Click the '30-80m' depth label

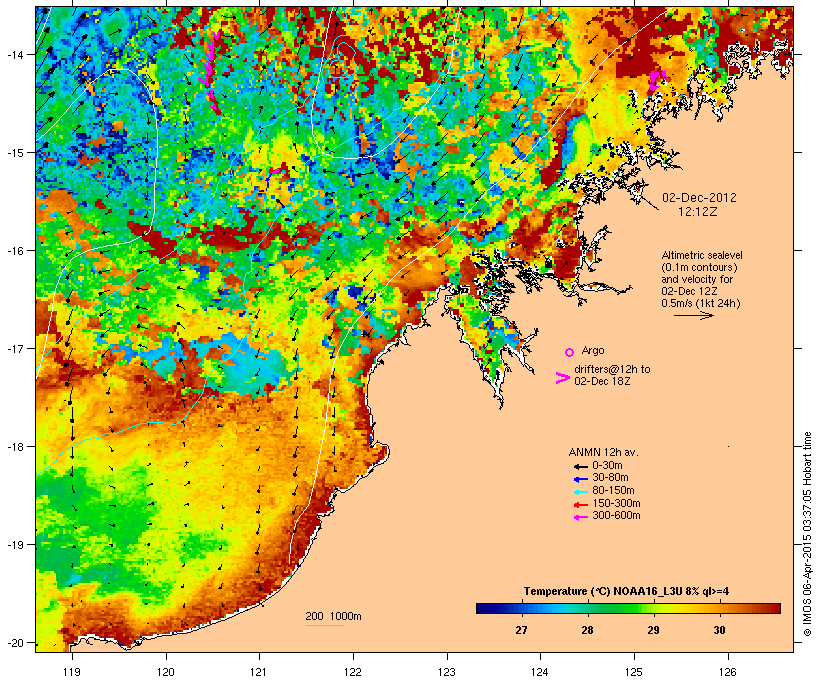click(x=610, y=478)
